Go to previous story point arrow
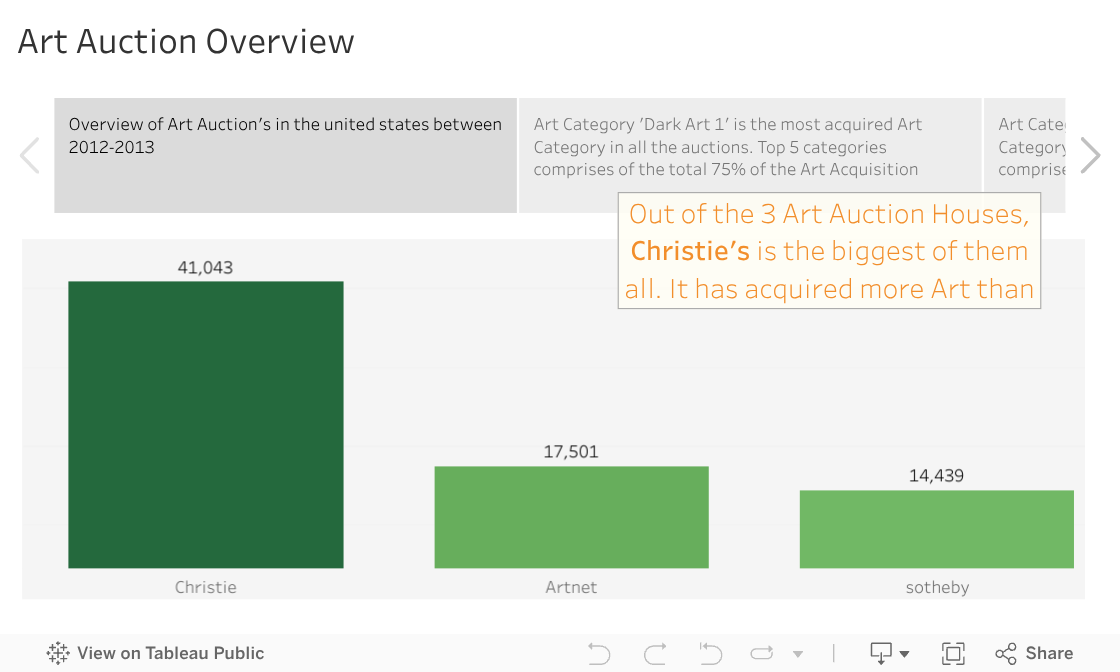Screen dimensions: 1120x672 click(x=30, y=155)
